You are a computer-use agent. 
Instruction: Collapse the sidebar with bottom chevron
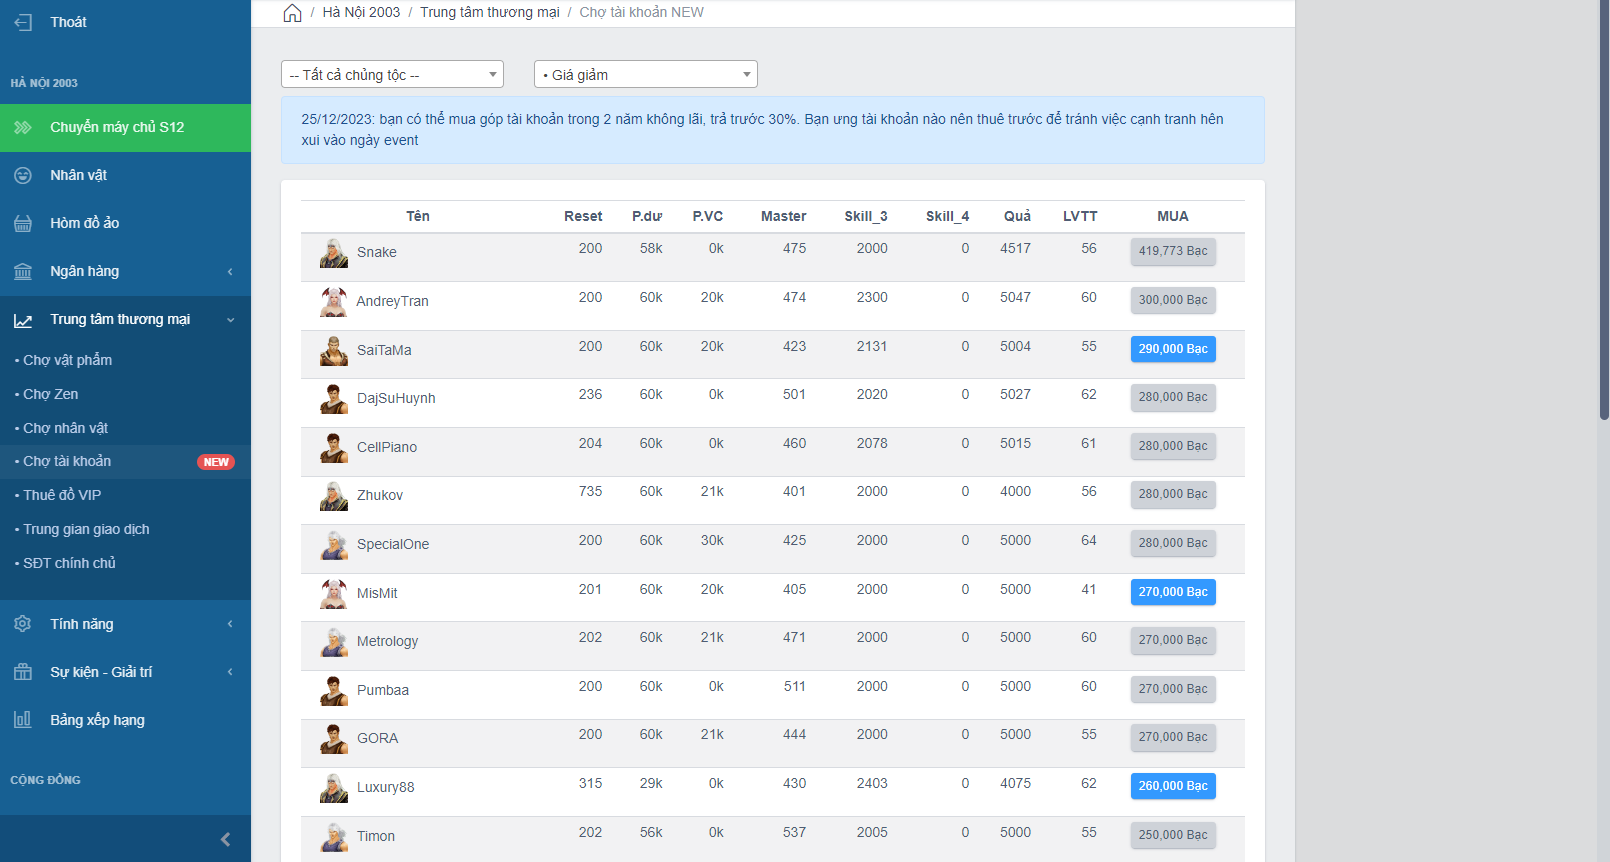tap(225, 839)
